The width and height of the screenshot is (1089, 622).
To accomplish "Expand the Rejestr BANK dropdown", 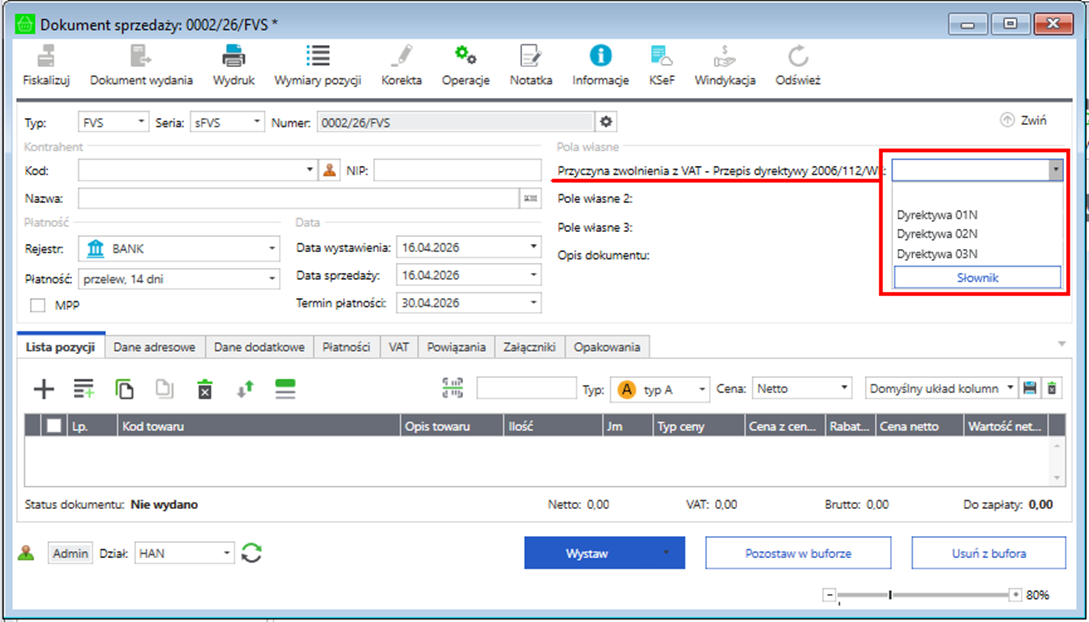I will pyautogui.click(x=272, y=248).
